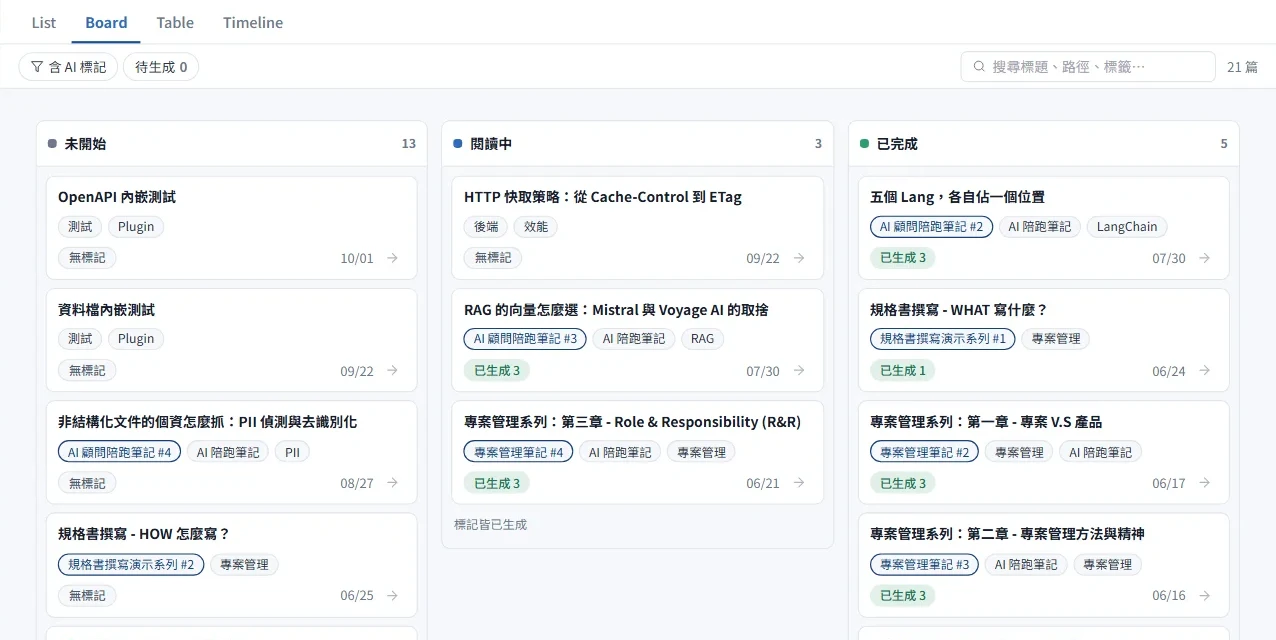The image size is (1276, 640).
Task: Click 無標記 badge on HTTP 快取策略 card
Action: click(x=493, y=258)
